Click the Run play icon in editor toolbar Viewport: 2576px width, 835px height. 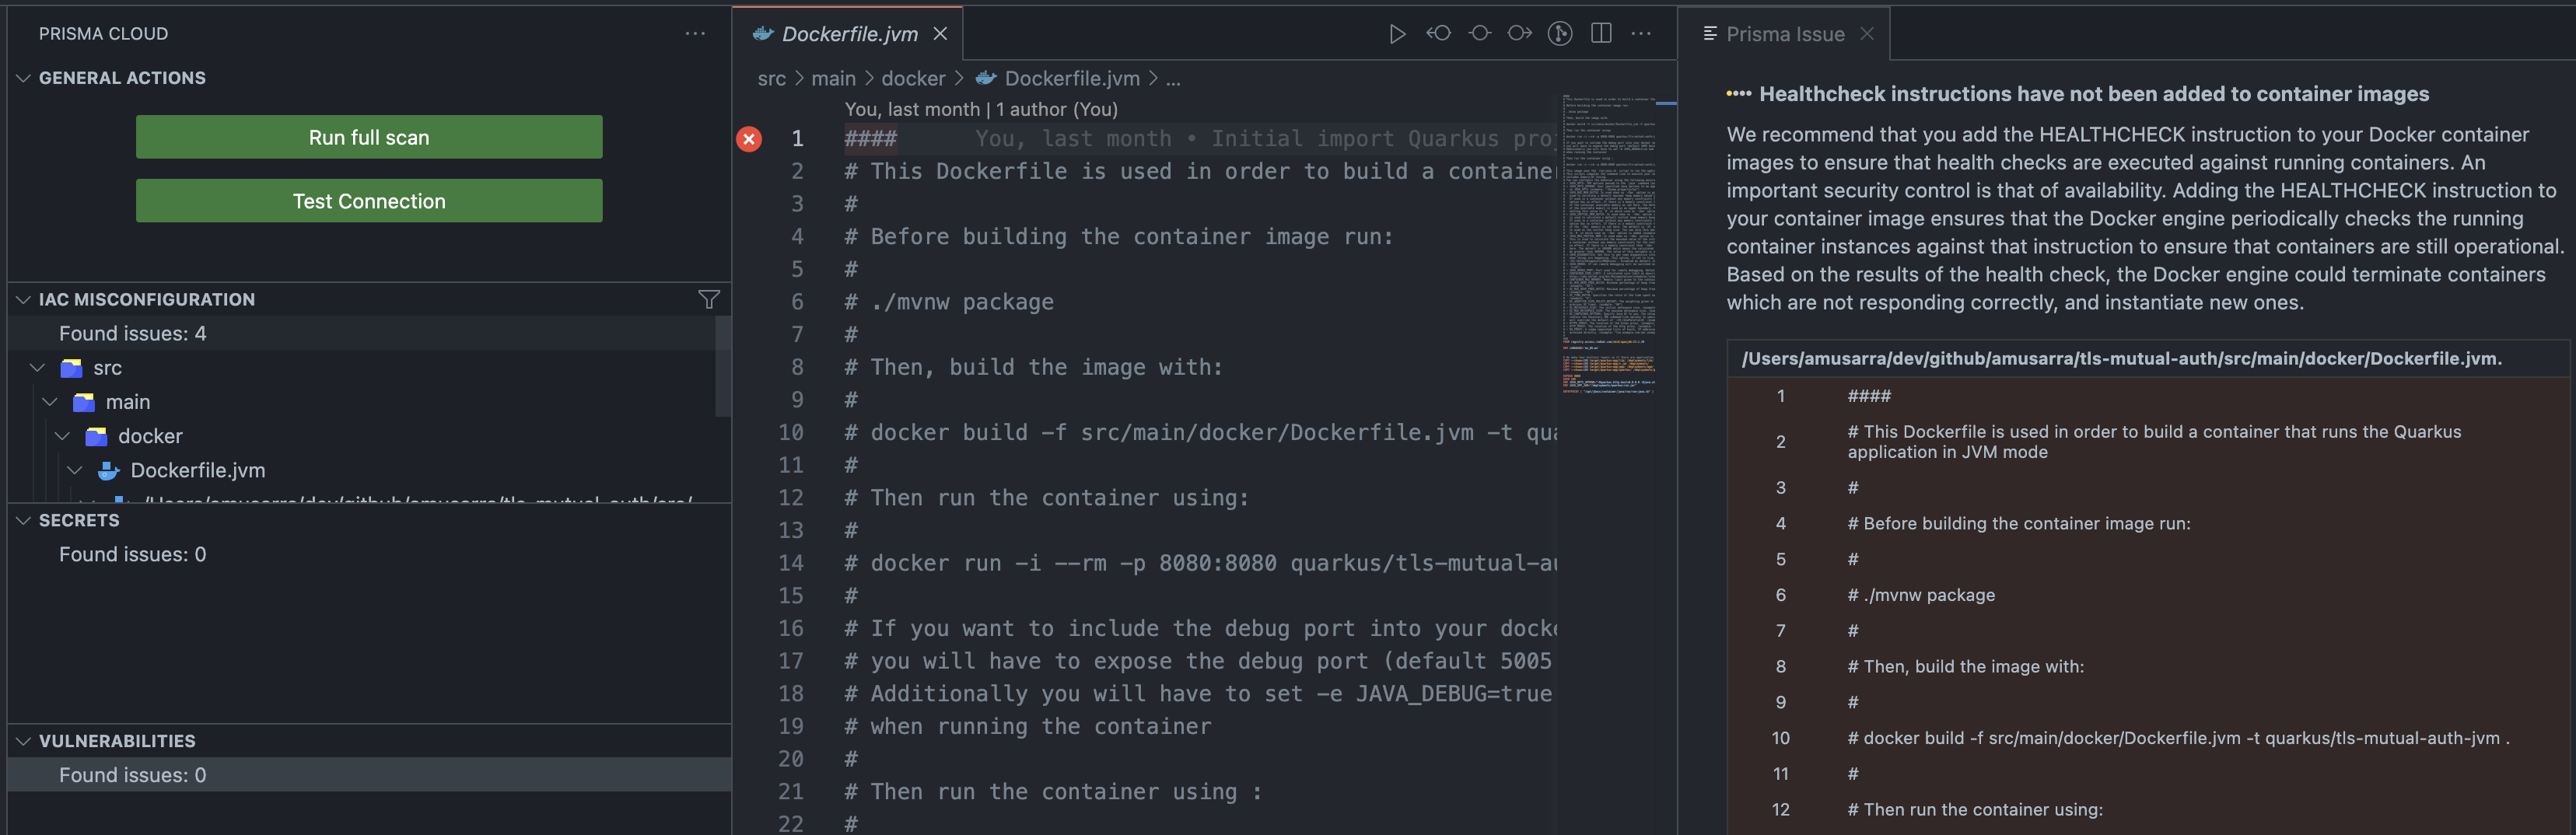click(x=1397, y=34)
